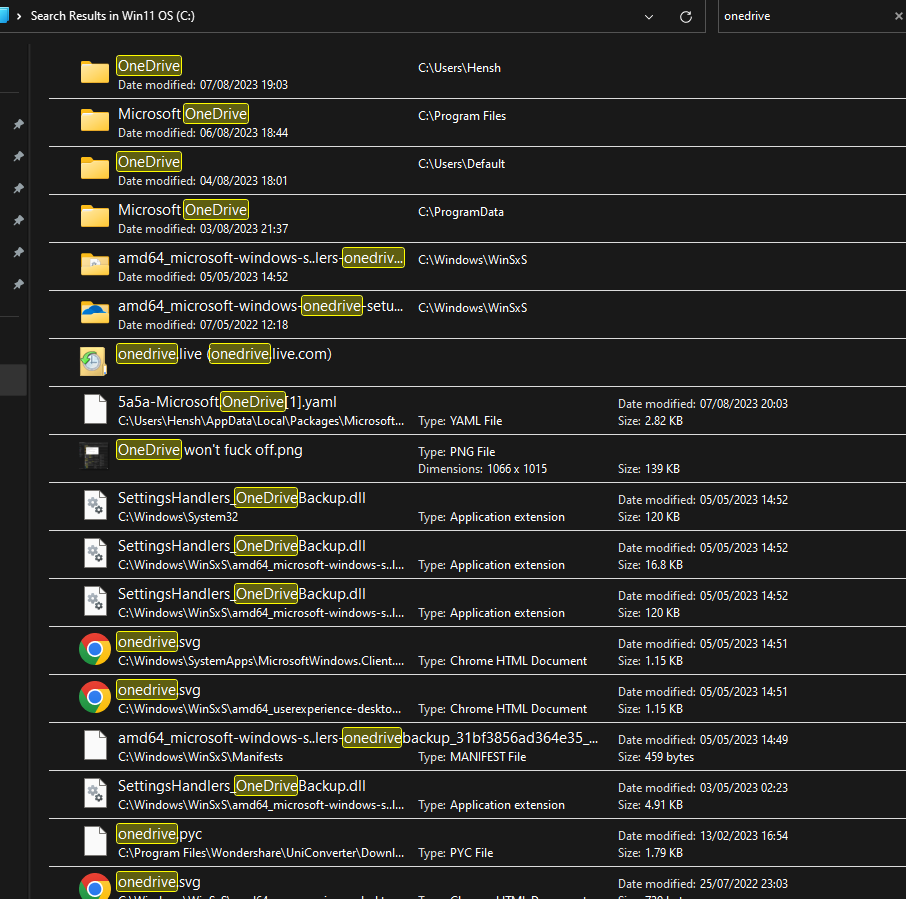Click the Chrome icon for onedrive.svg in amd64_userexperience
The image size is (906, 899).
(x=95, y=697)
